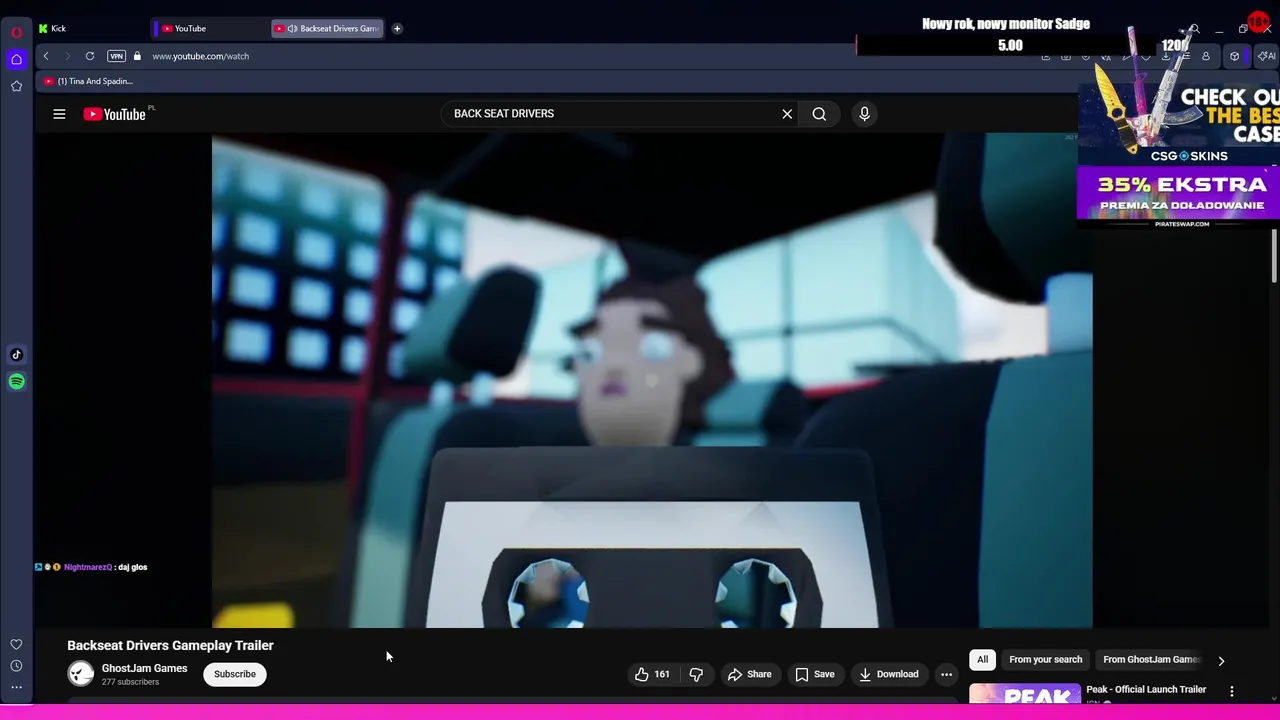Subscribe to GhostJam Games
This screenshot has width=1280, height=720.
tap(235, 674)
